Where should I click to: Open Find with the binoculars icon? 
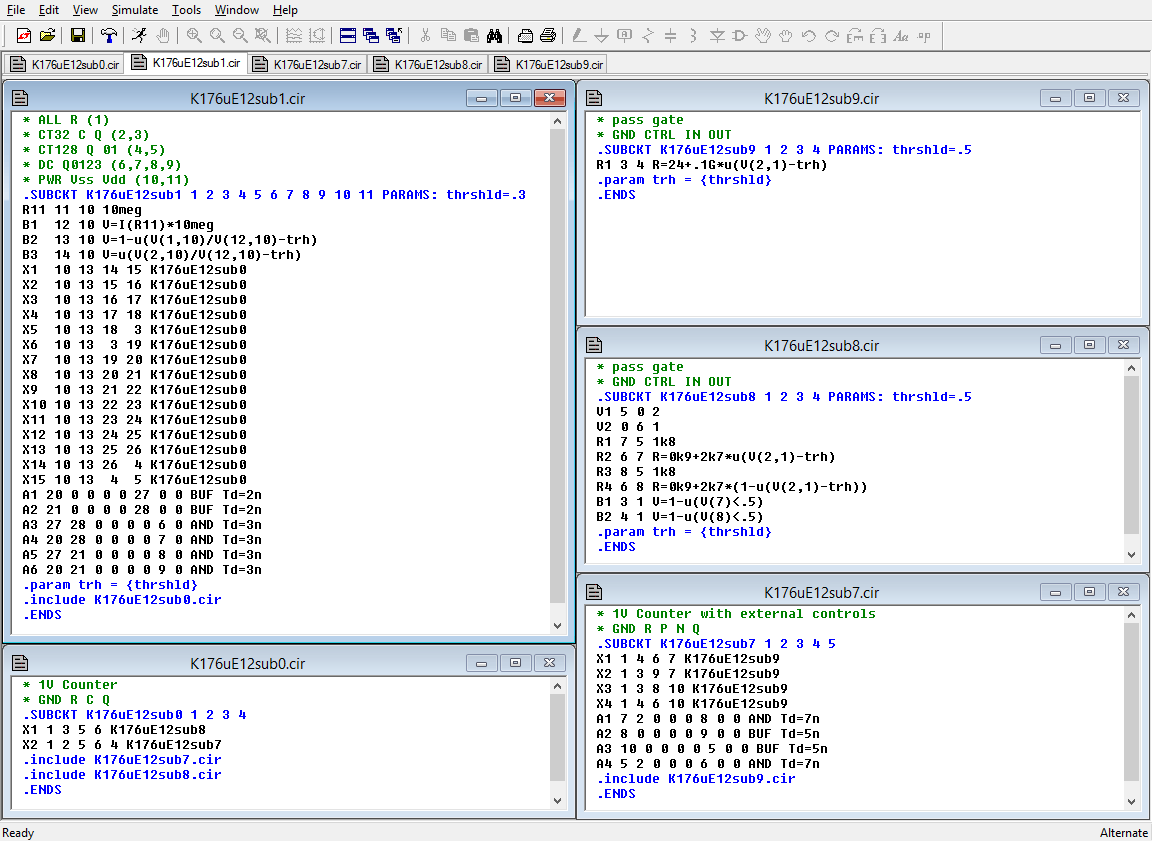pyautogui.click(x=494, y=36)
